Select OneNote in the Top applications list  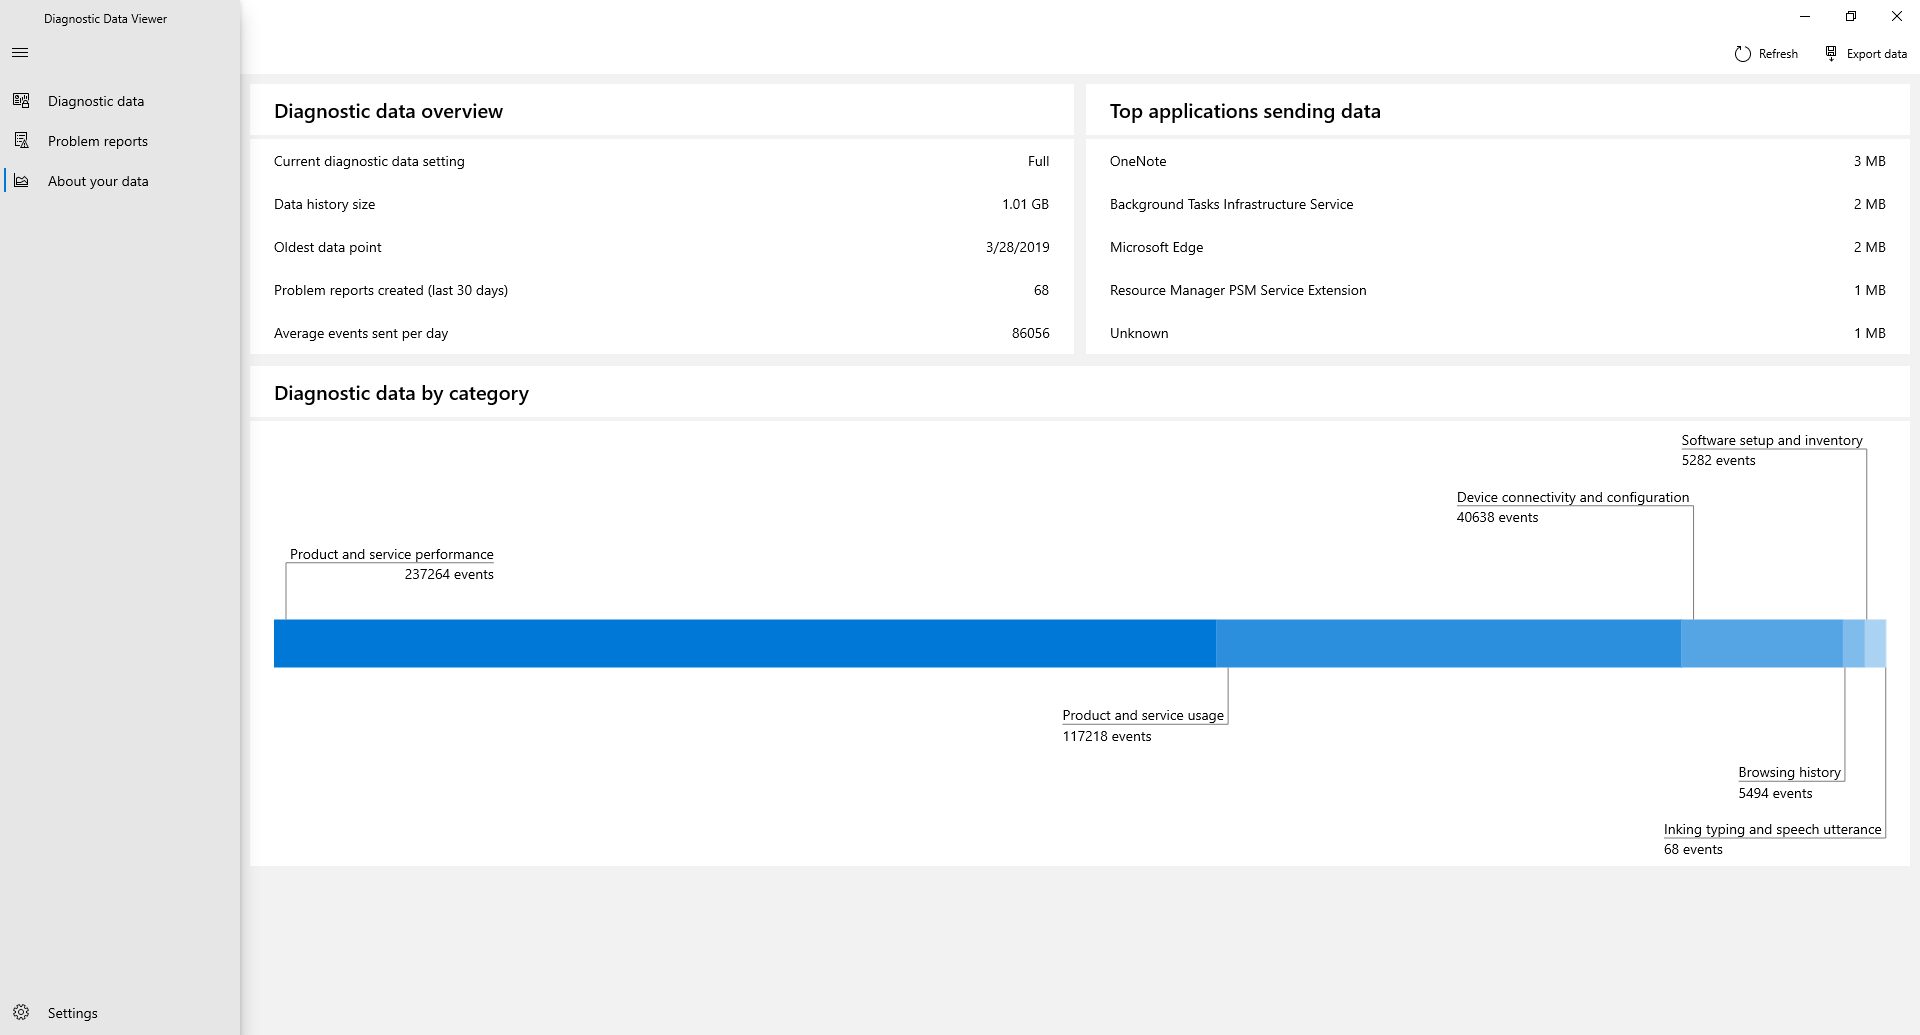(1137, 160)
